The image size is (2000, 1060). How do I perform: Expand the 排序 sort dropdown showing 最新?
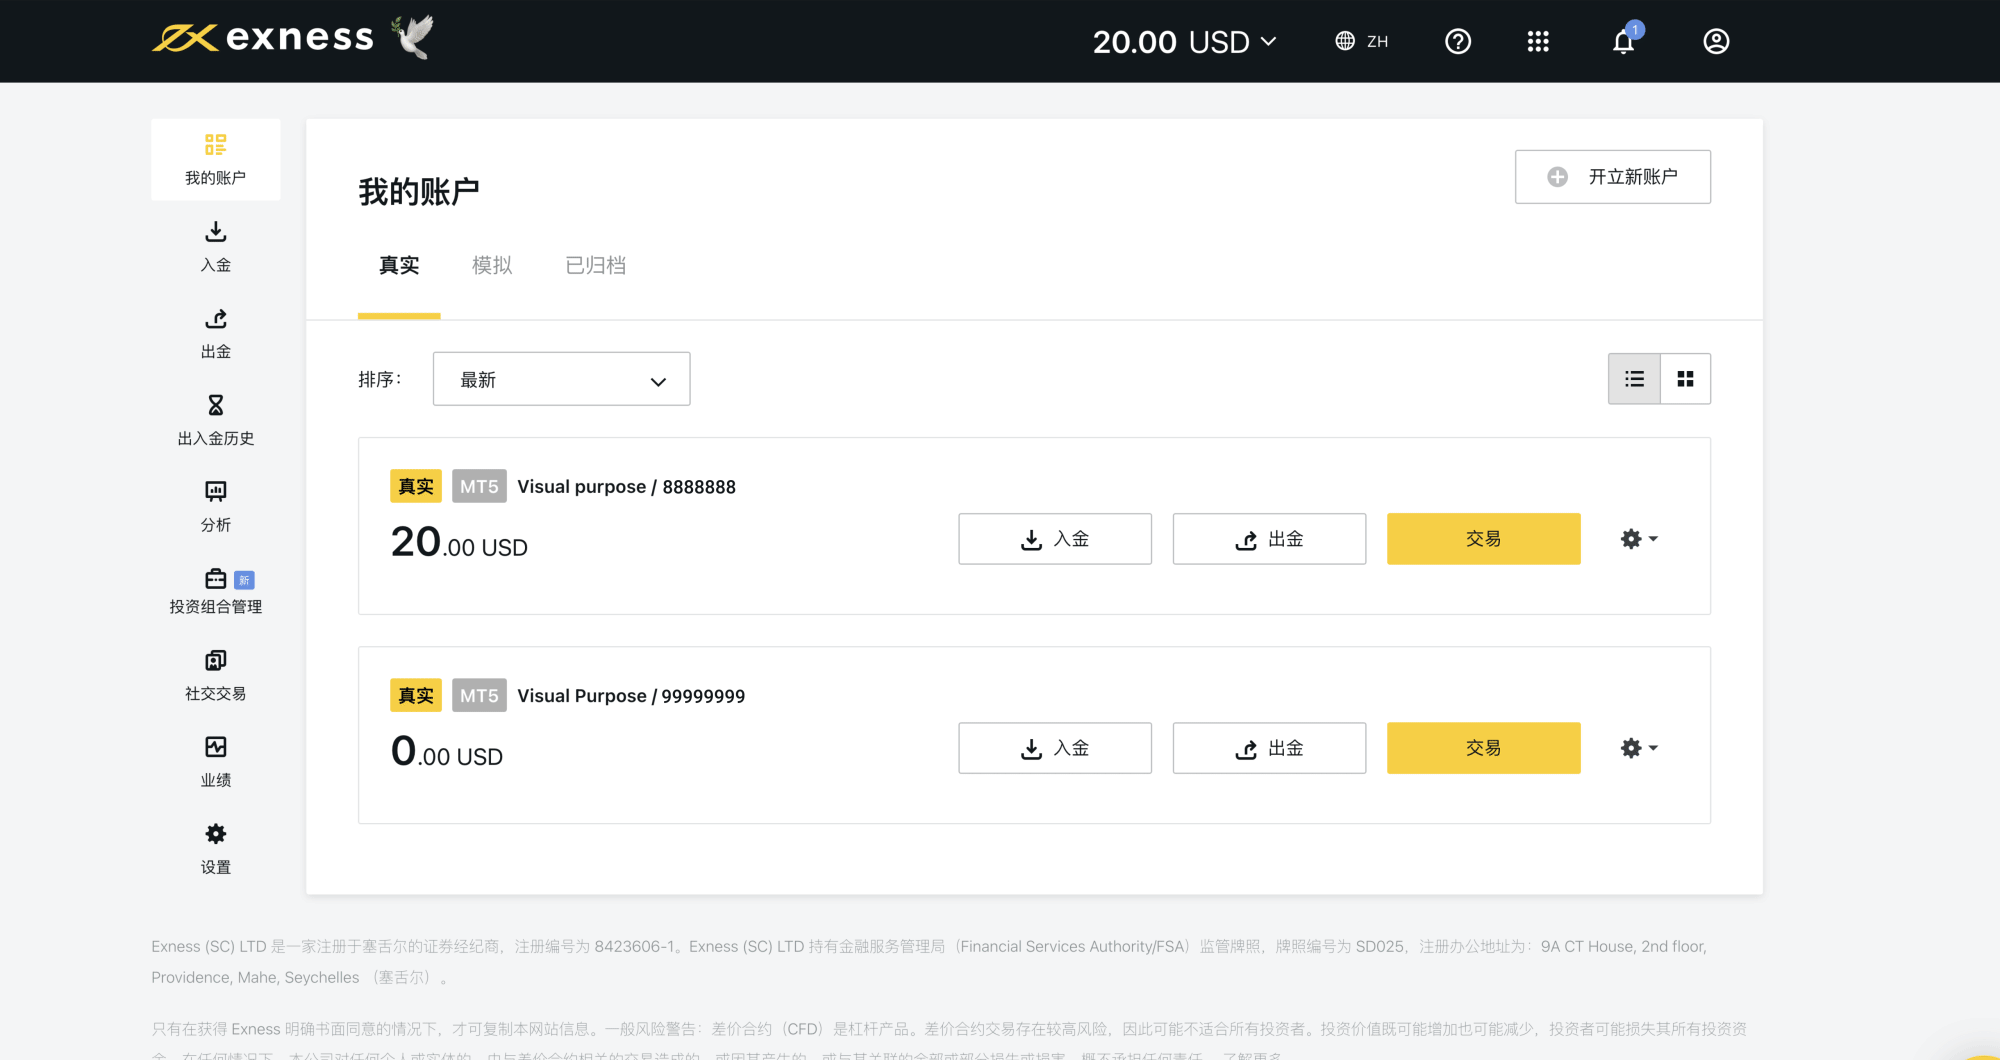[x=561, y=380]
